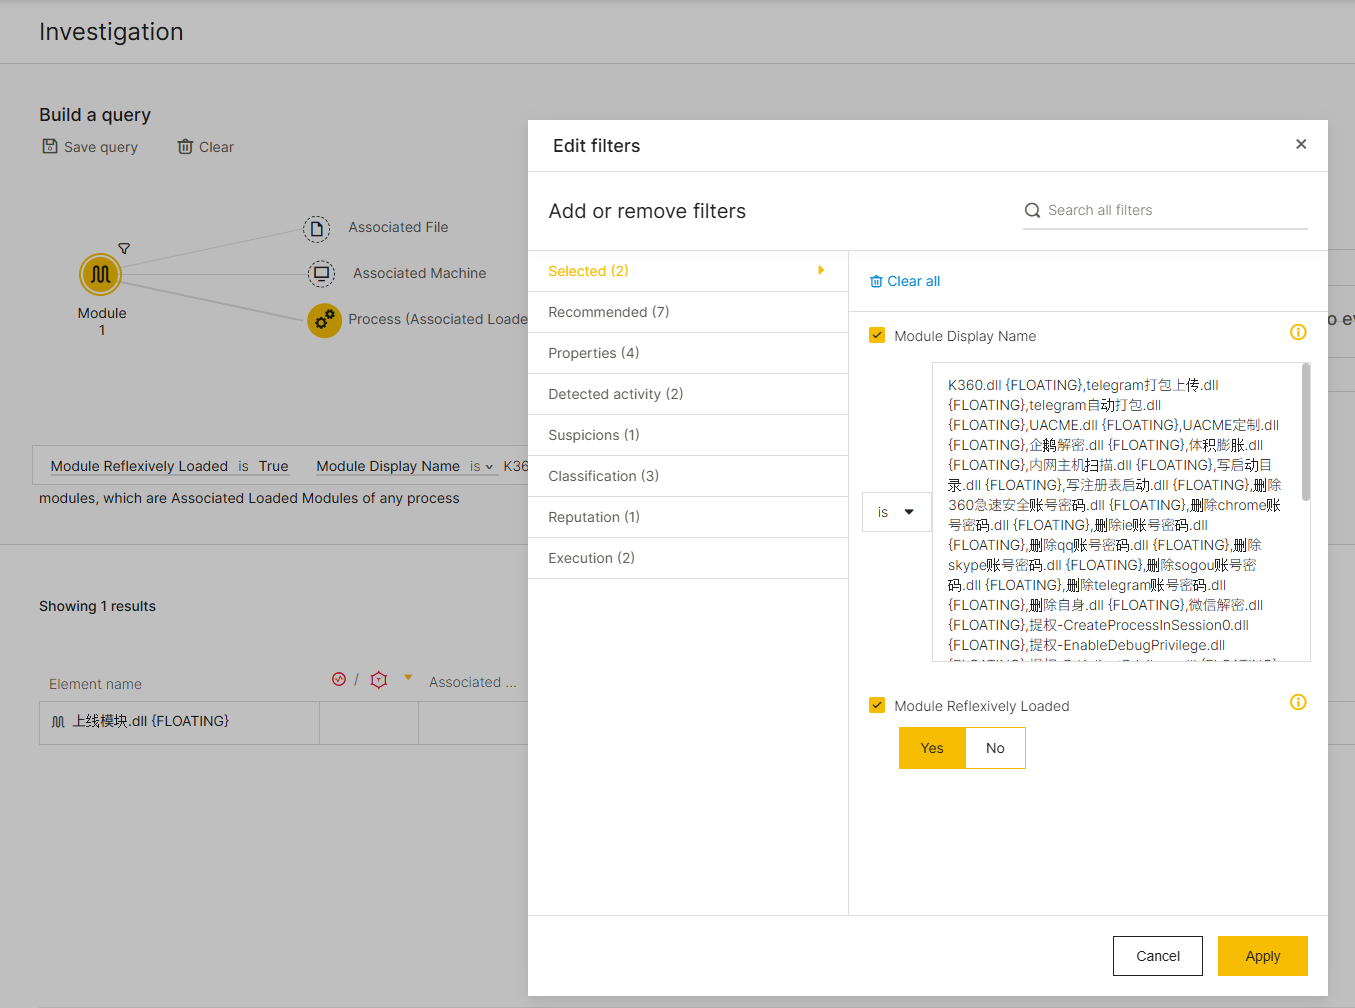Viewport: 1355px width, 1008px height.
Task: Click the Save query link
Action: 101,147
